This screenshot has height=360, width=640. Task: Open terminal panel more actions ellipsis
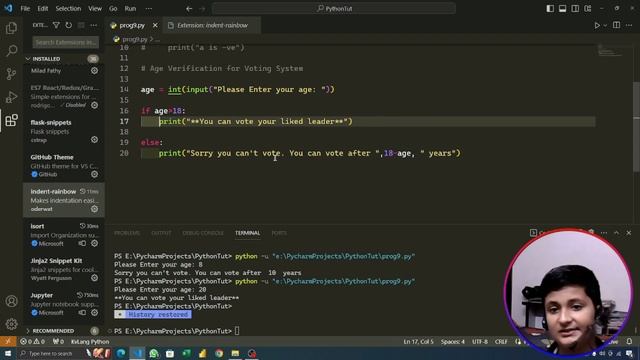coord(604,233)
